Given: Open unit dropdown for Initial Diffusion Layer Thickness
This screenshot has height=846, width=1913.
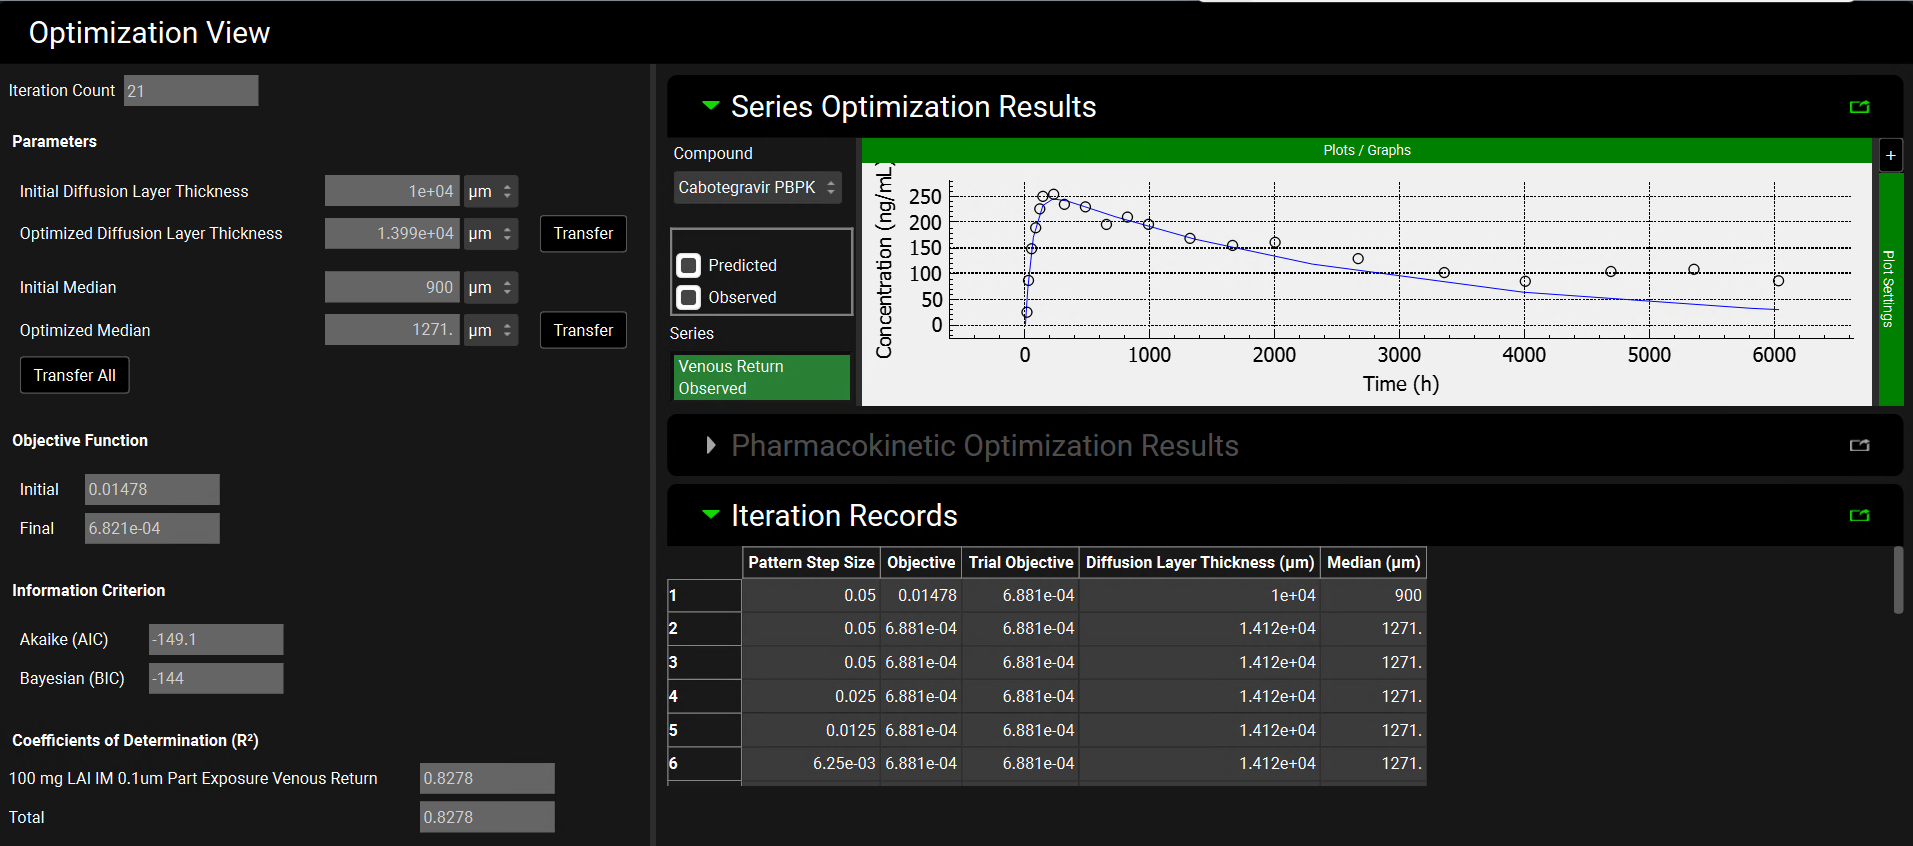Looking at the screenshot, I should click(491, 191).
